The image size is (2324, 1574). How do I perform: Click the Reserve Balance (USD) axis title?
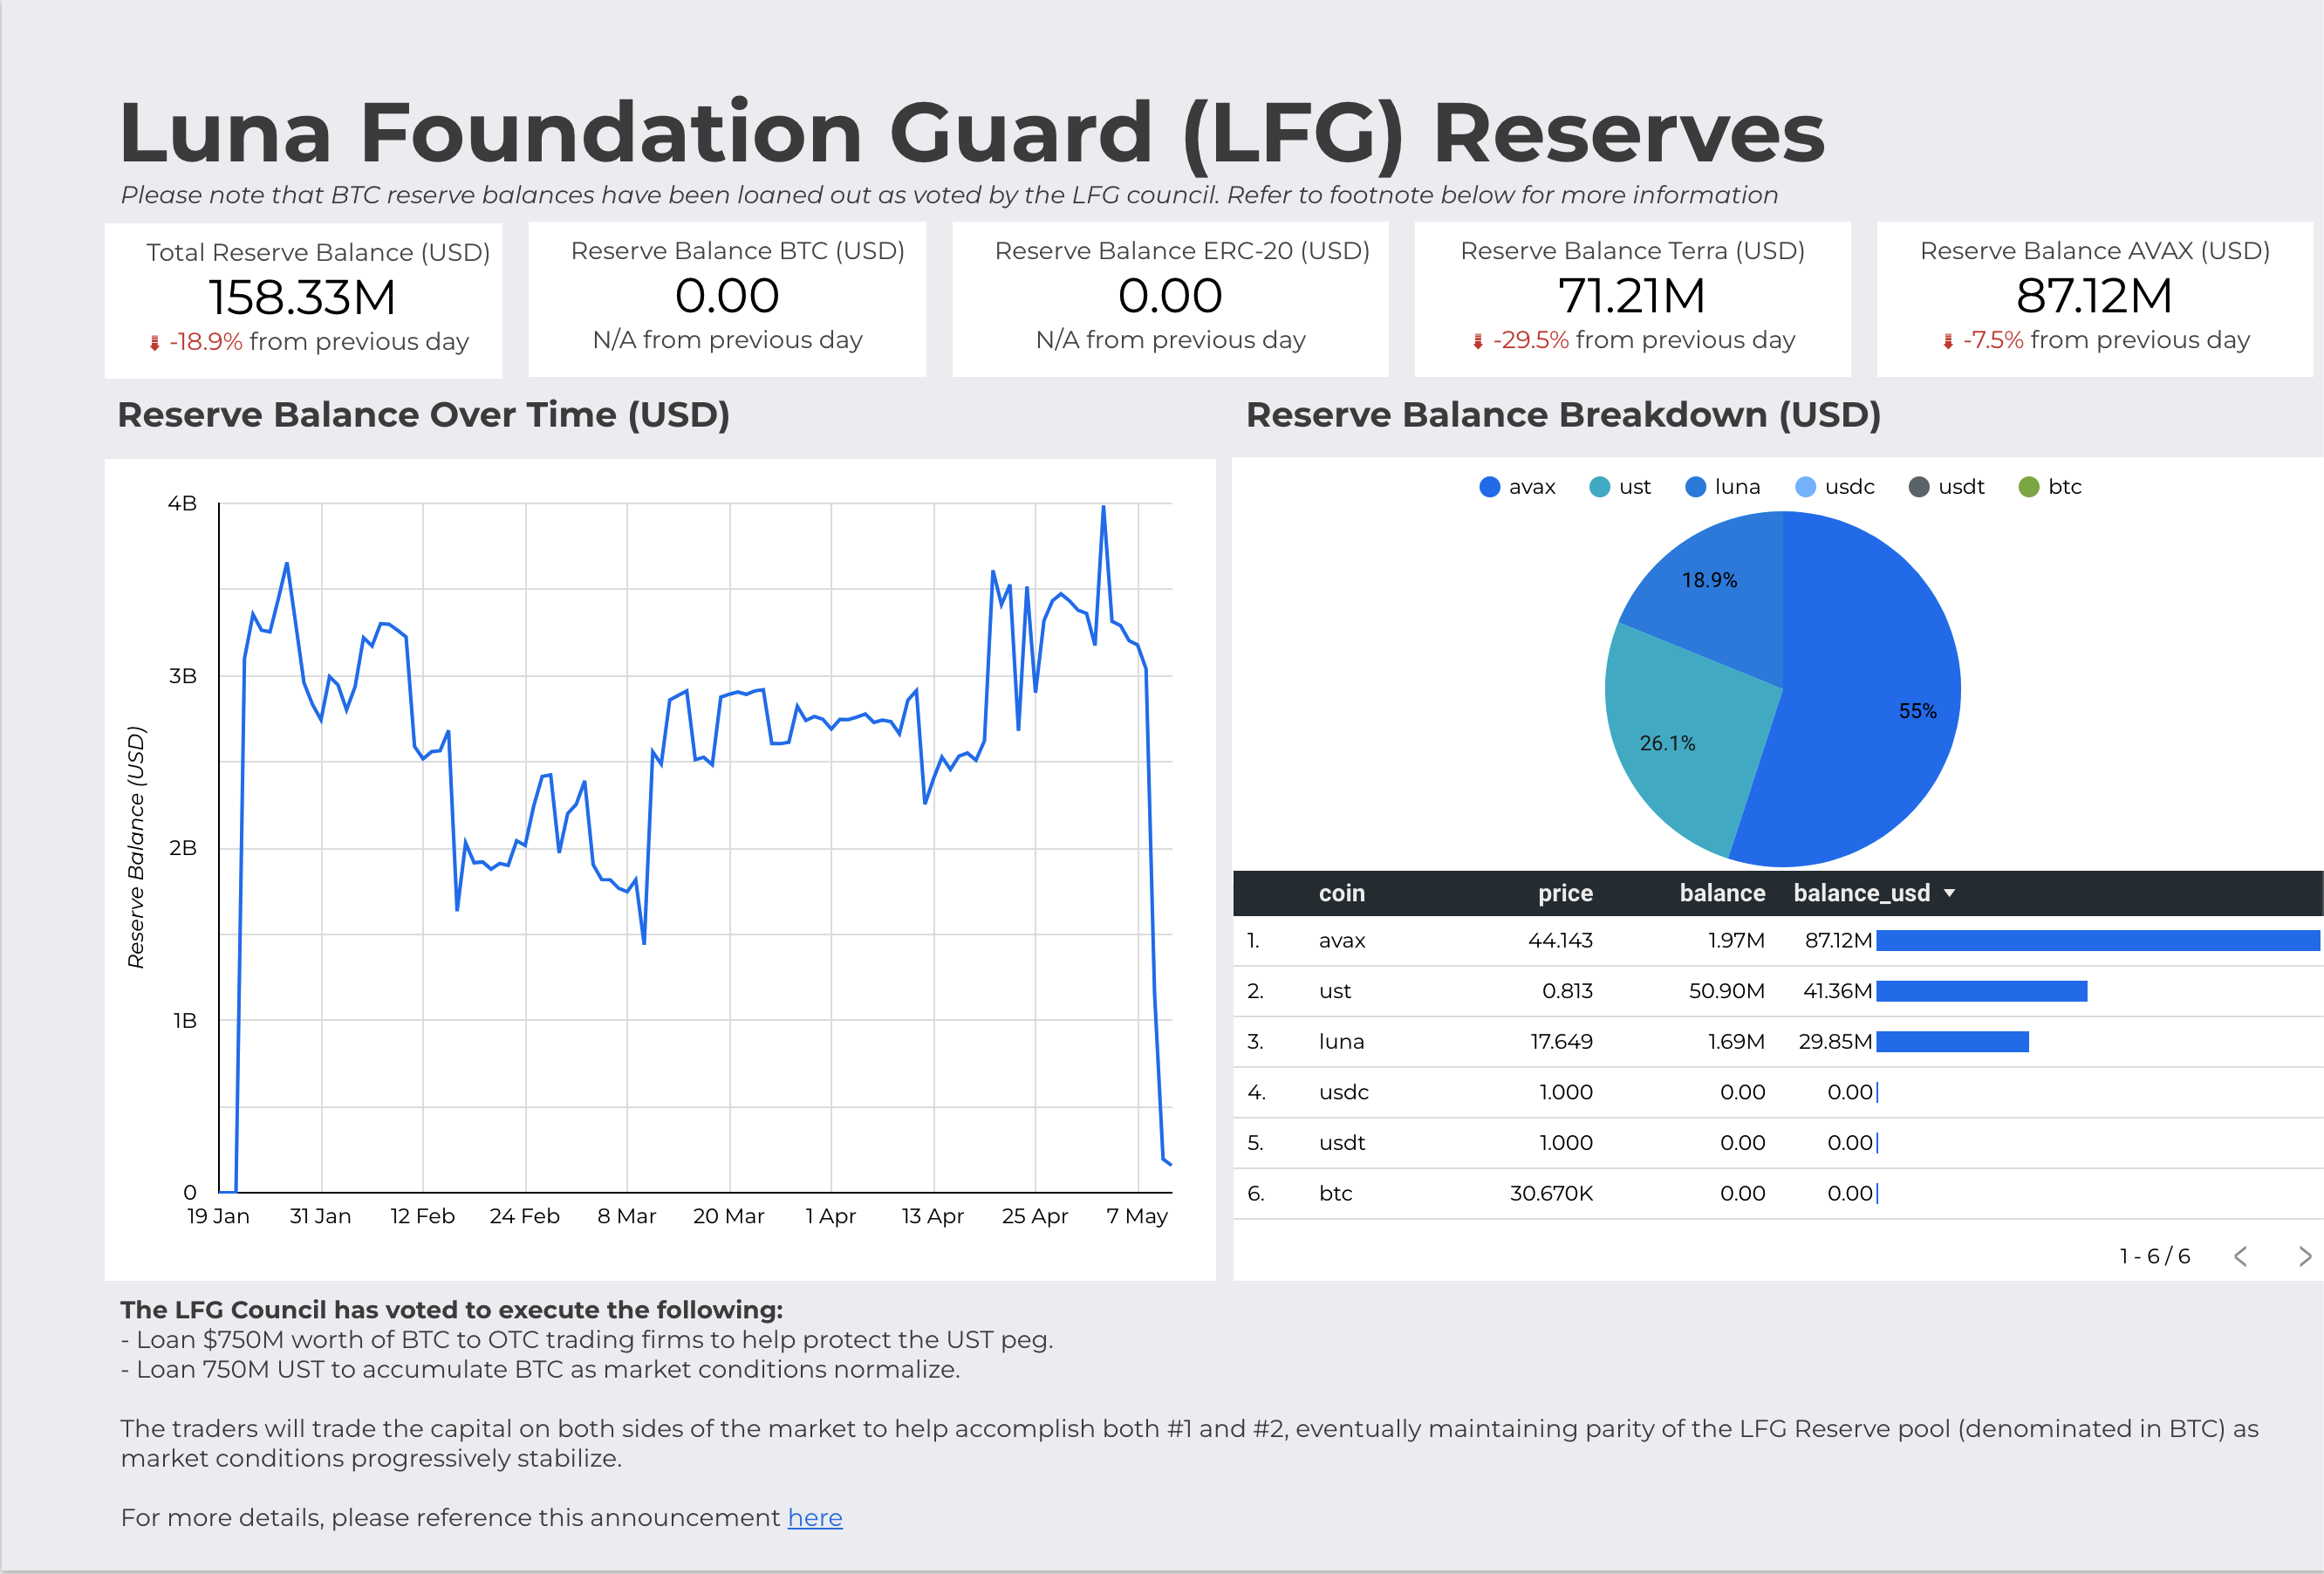point(136,847)
